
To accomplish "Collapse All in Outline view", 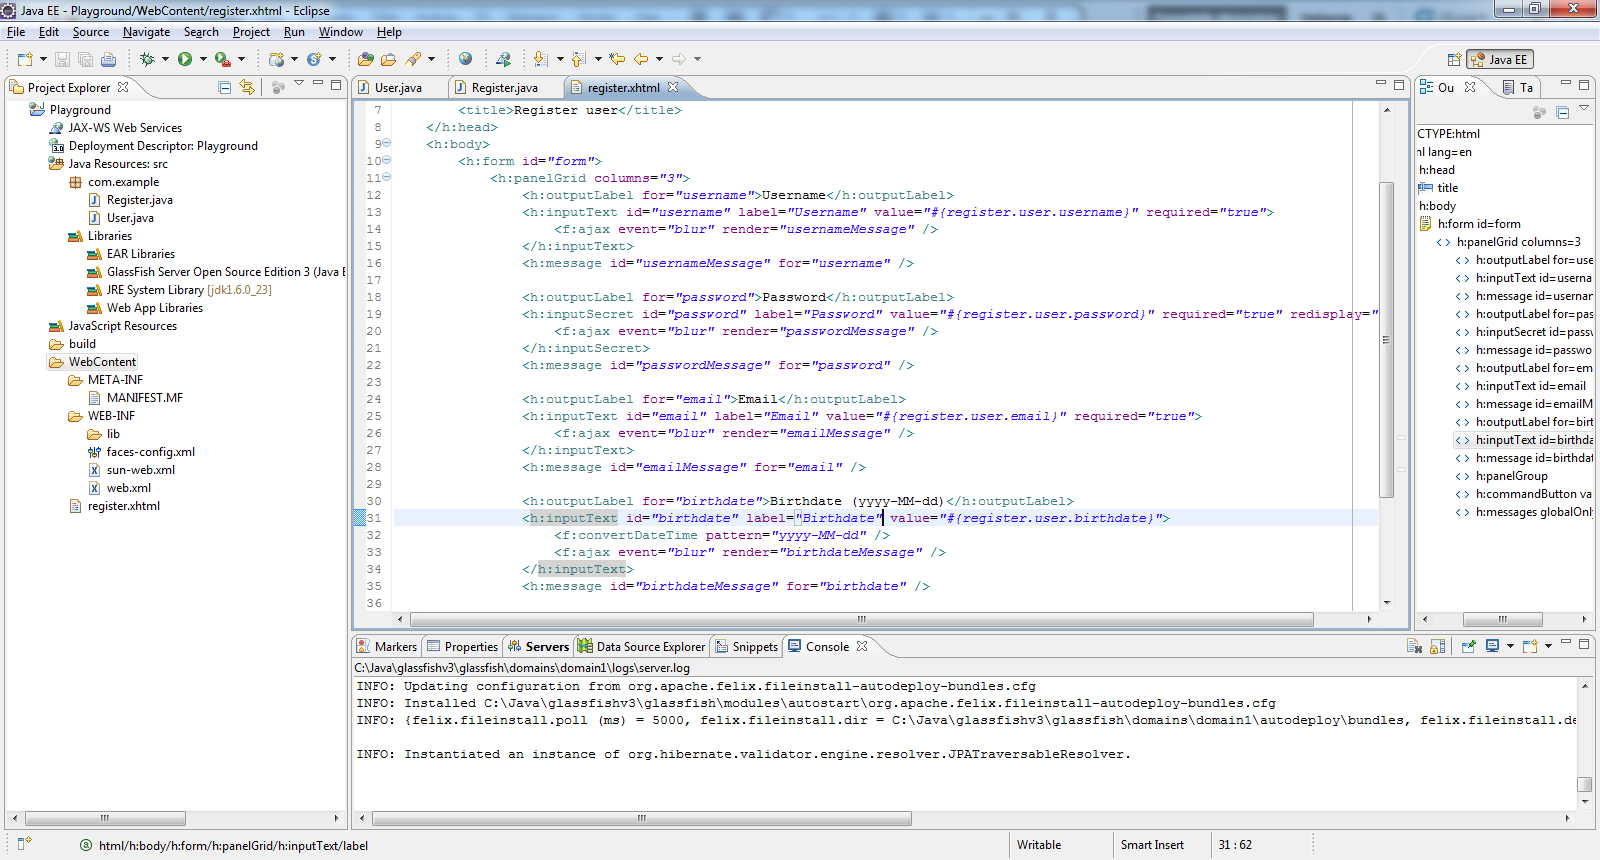I will coord(1562,112).
